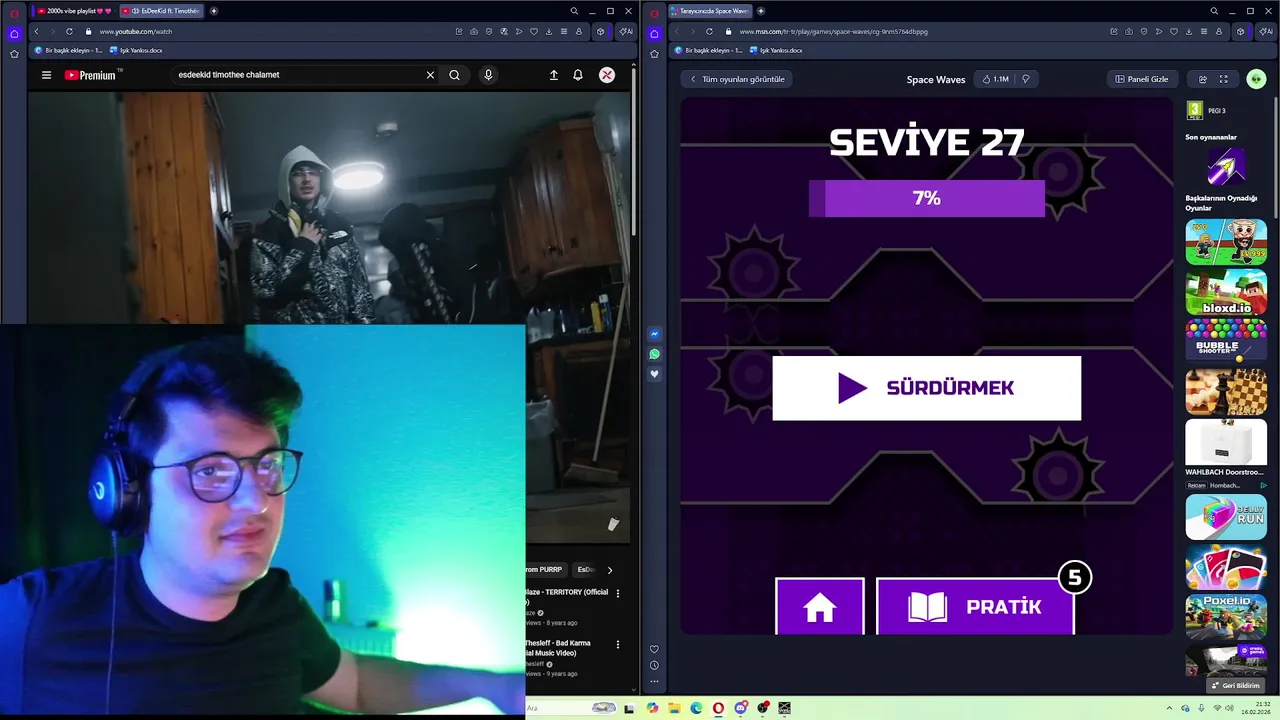Viewport: 1280px width, 720px height.
Task: Expand more chips with right chevron
Action: (610, 570)
